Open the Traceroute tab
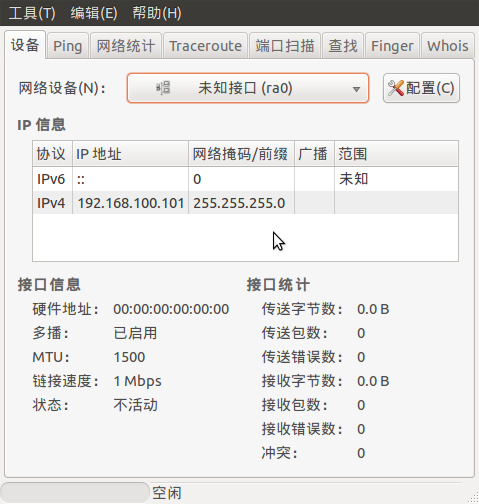The height and width of the screenshot is (504, 479). click(x=205, y=46)
